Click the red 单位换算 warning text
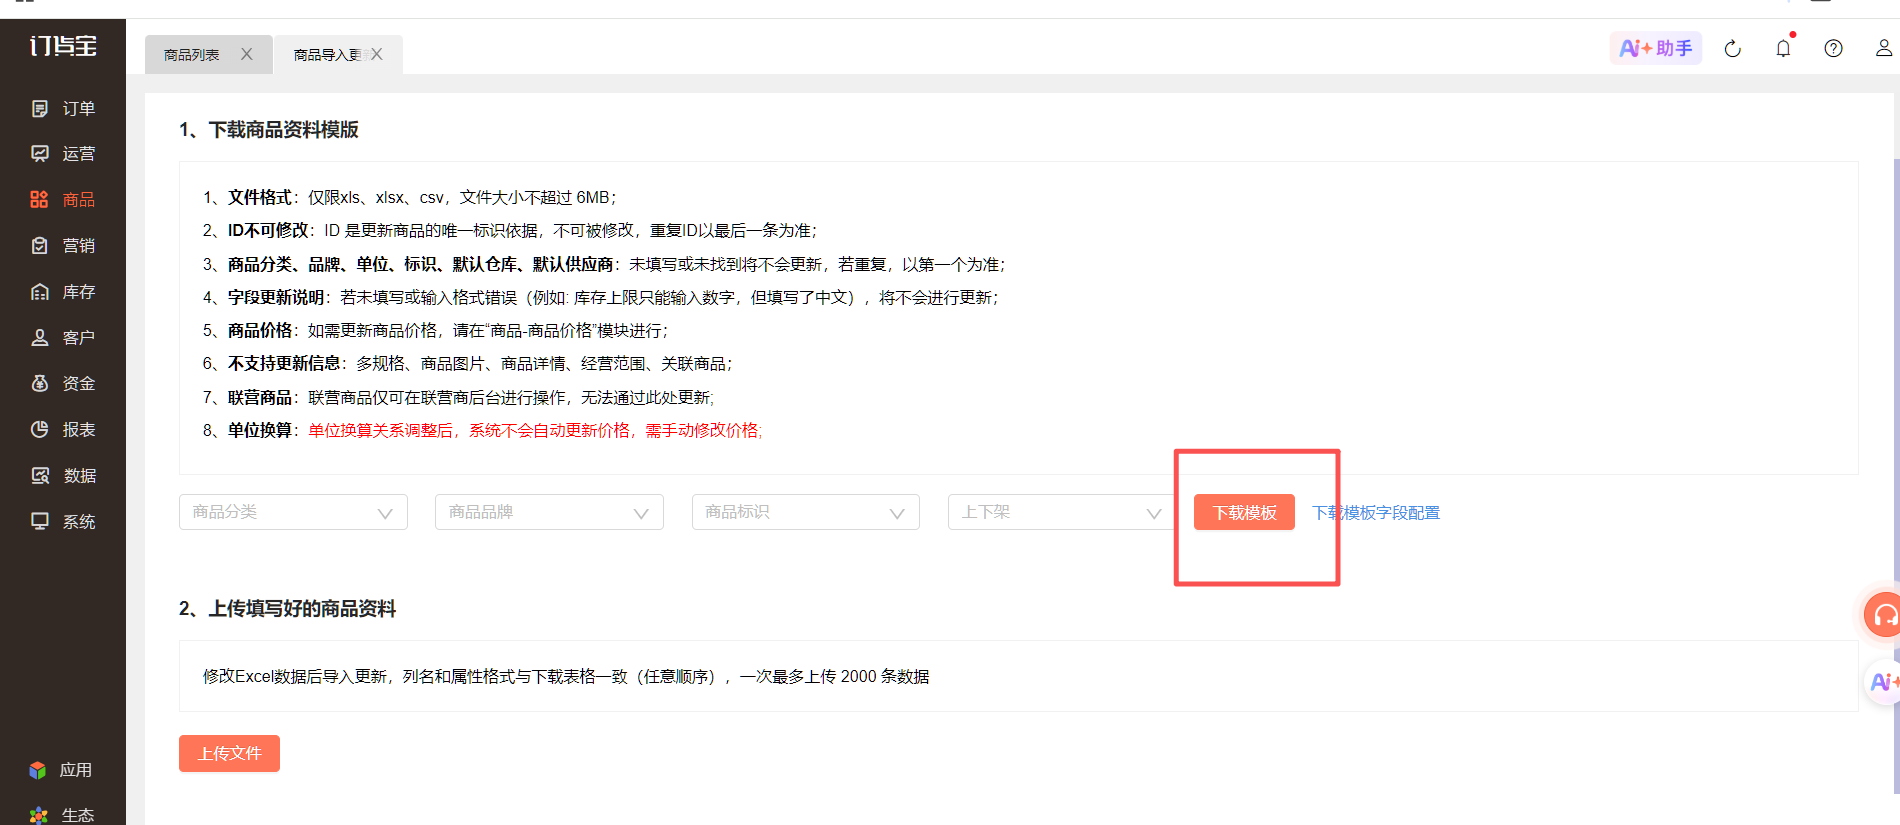The image size is (1900, 825). pyautogui.click(x=535, y=431)
